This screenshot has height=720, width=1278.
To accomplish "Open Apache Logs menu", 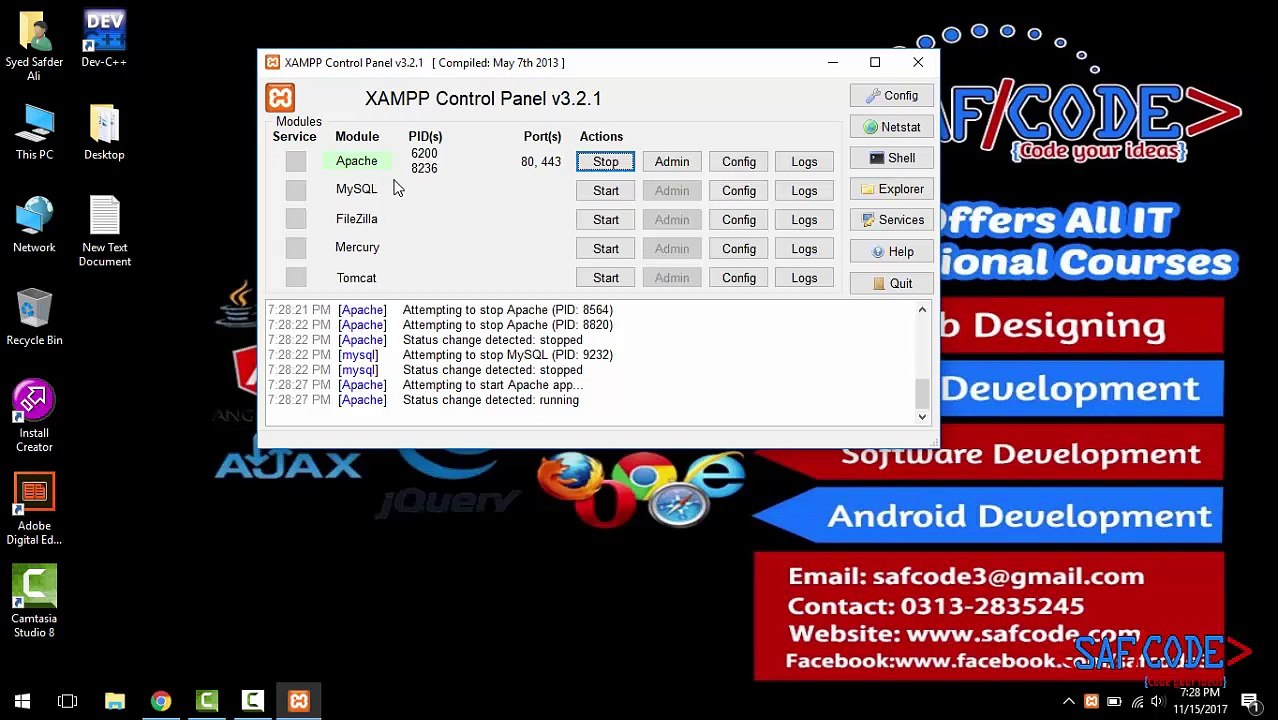I will pyautogui.click(x=804, y=162).
